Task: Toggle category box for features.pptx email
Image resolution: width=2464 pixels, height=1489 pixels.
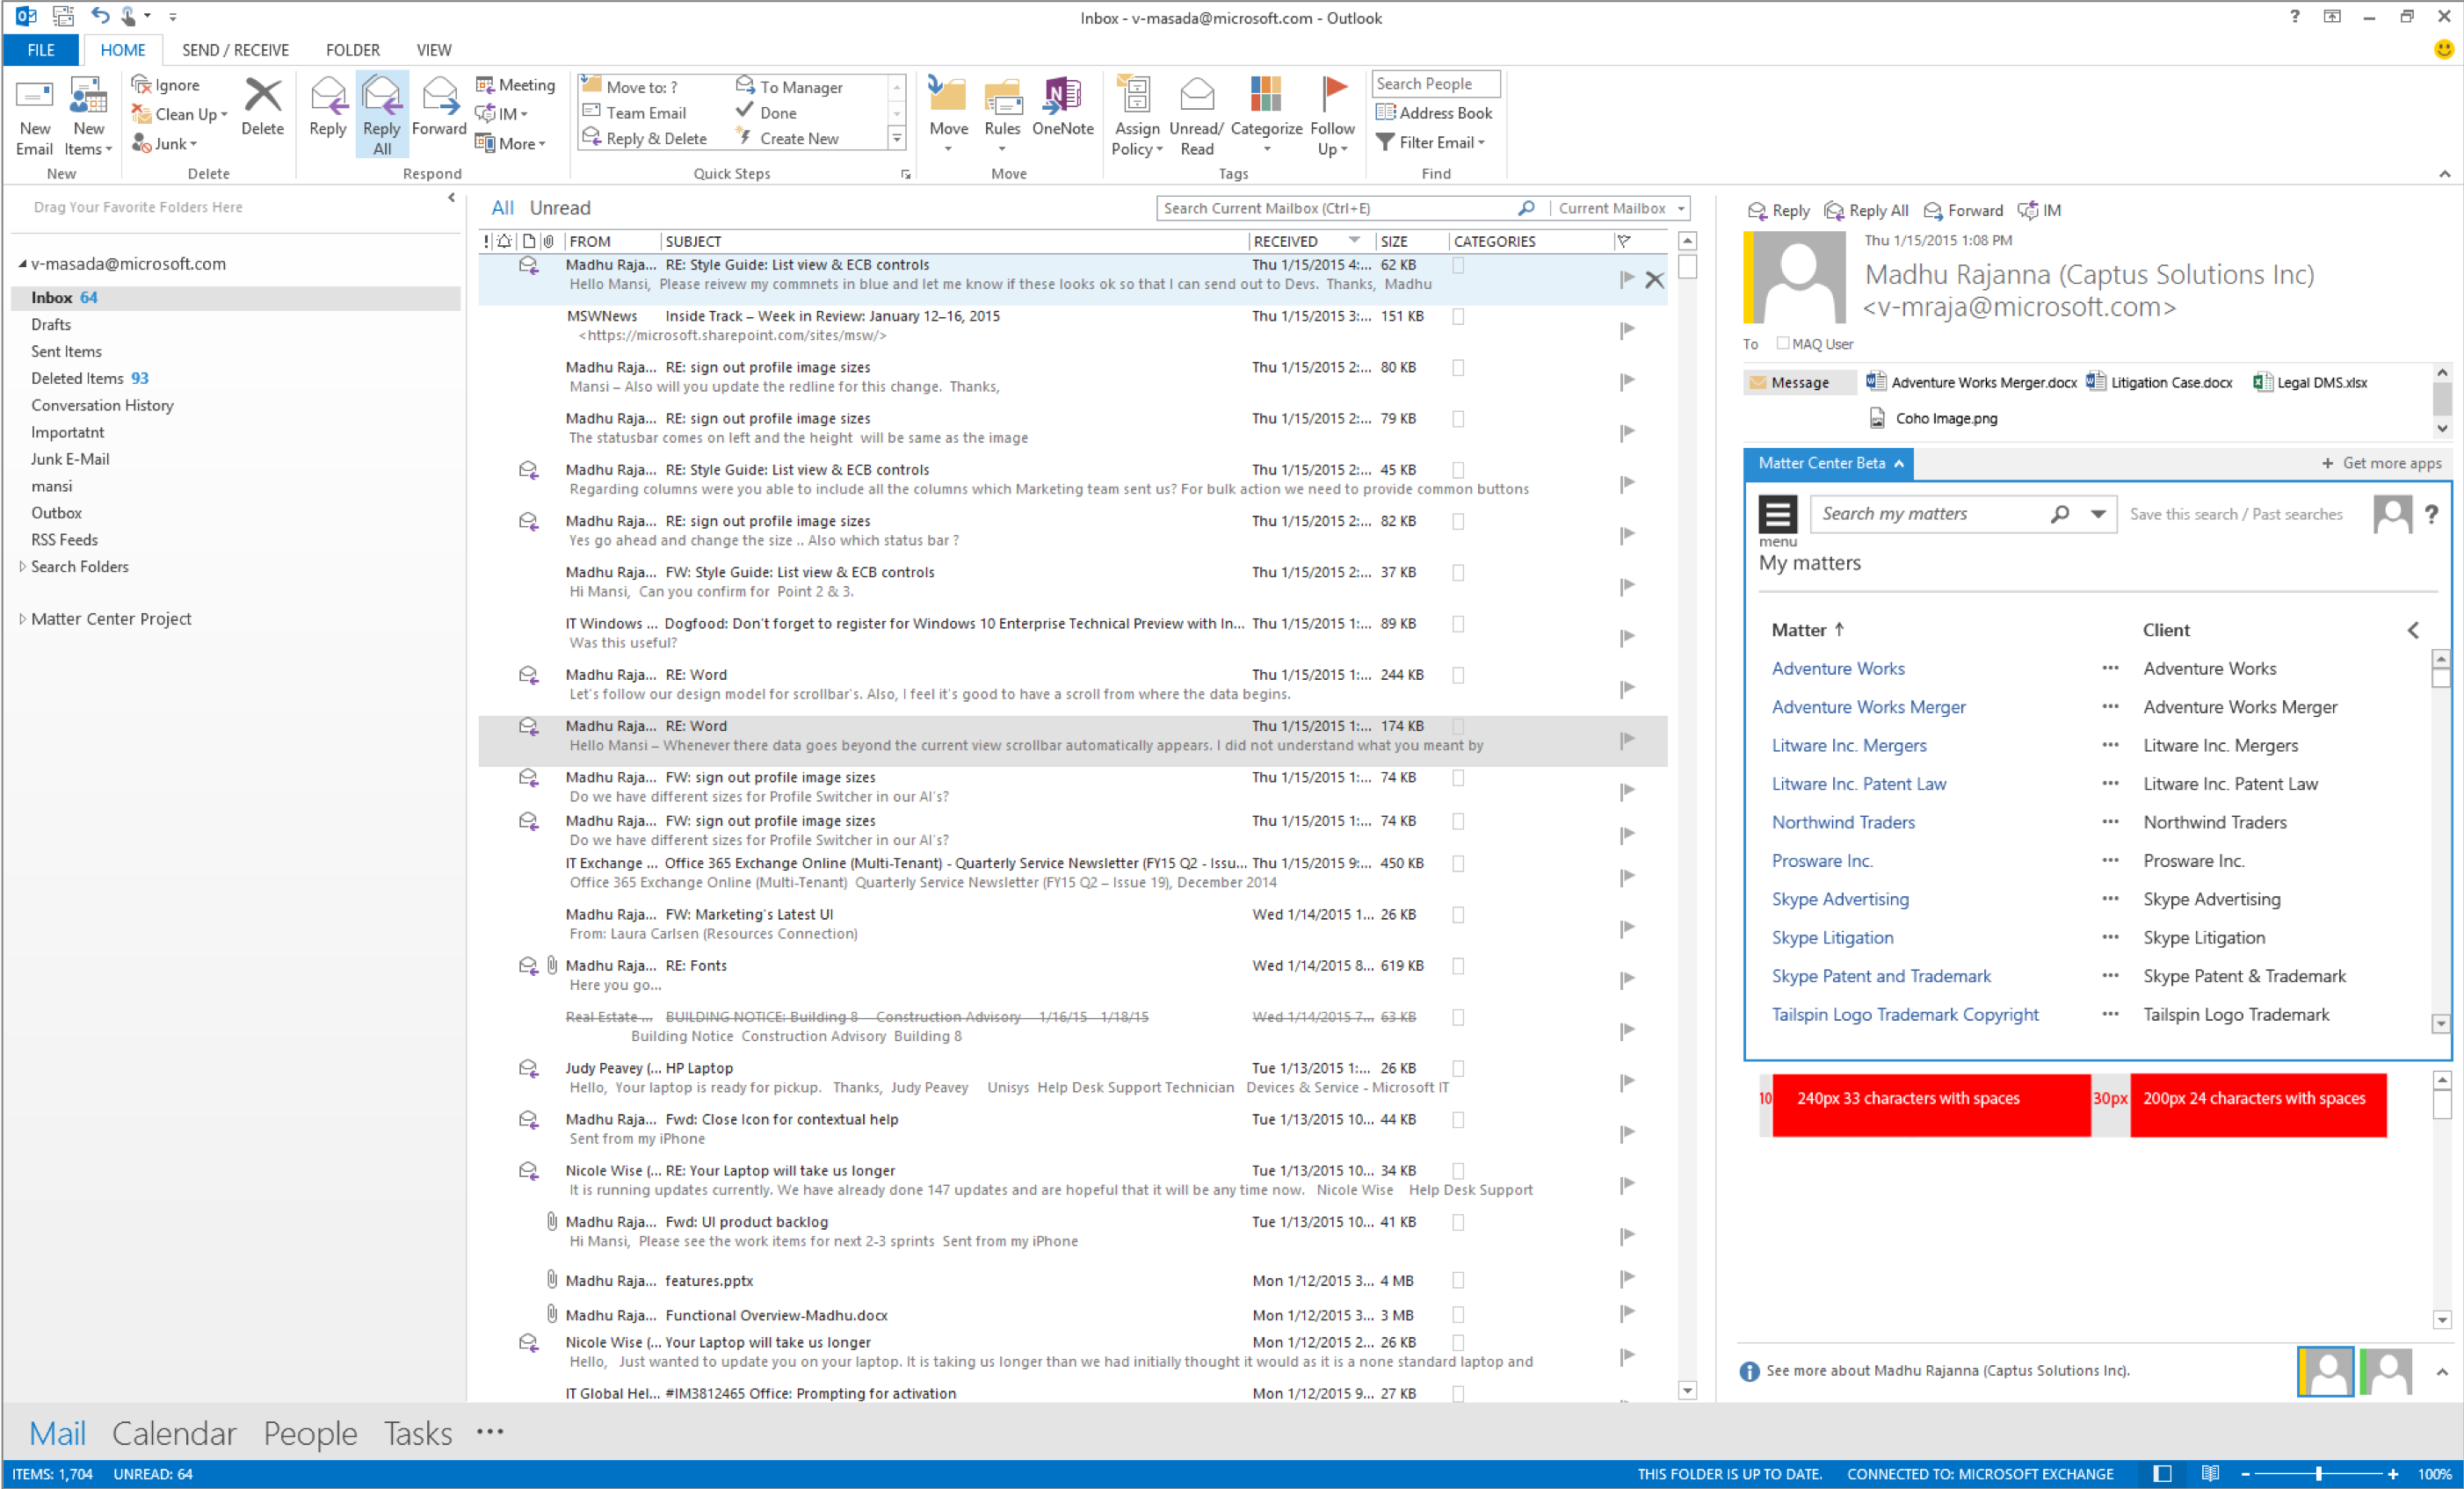Action: coord(1458,1281)
